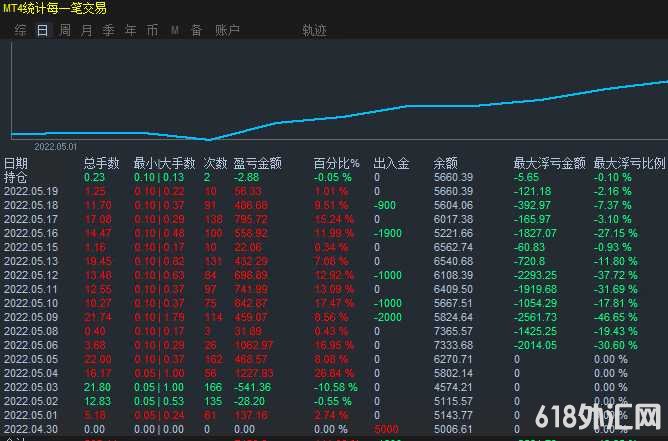Click the -541.36 loss amount
The height and width of the screenshot is (441, 668).
click(252, 387)
